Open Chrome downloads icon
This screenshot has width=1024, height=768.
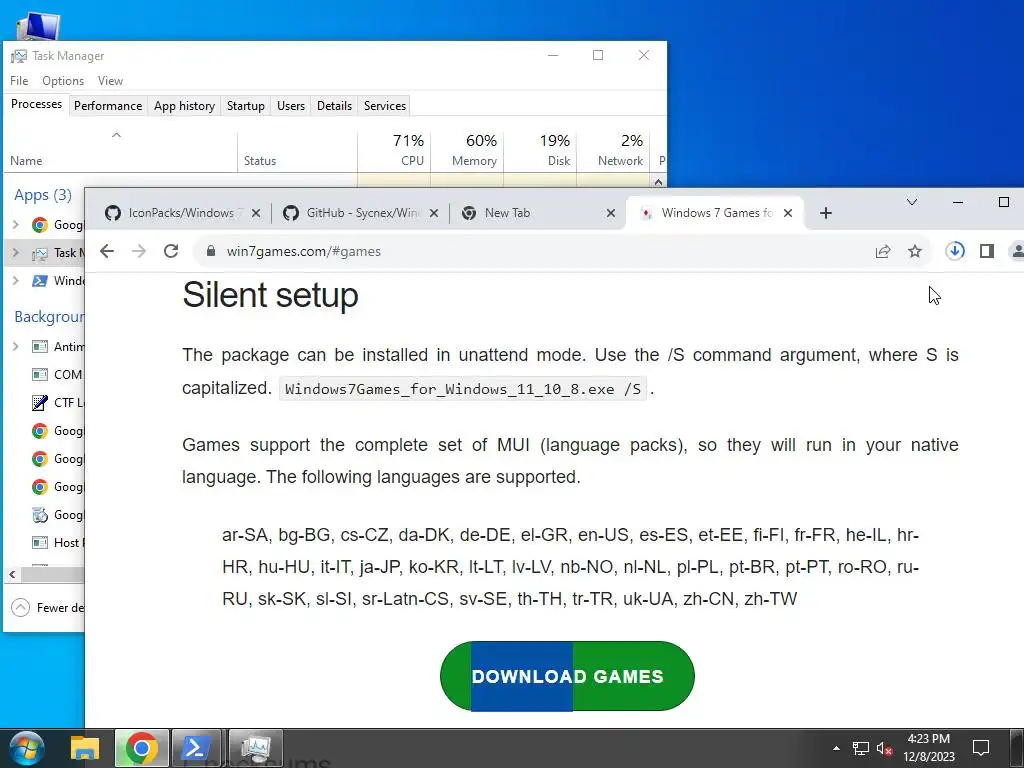pyautogui.click(x=955, y=251)
